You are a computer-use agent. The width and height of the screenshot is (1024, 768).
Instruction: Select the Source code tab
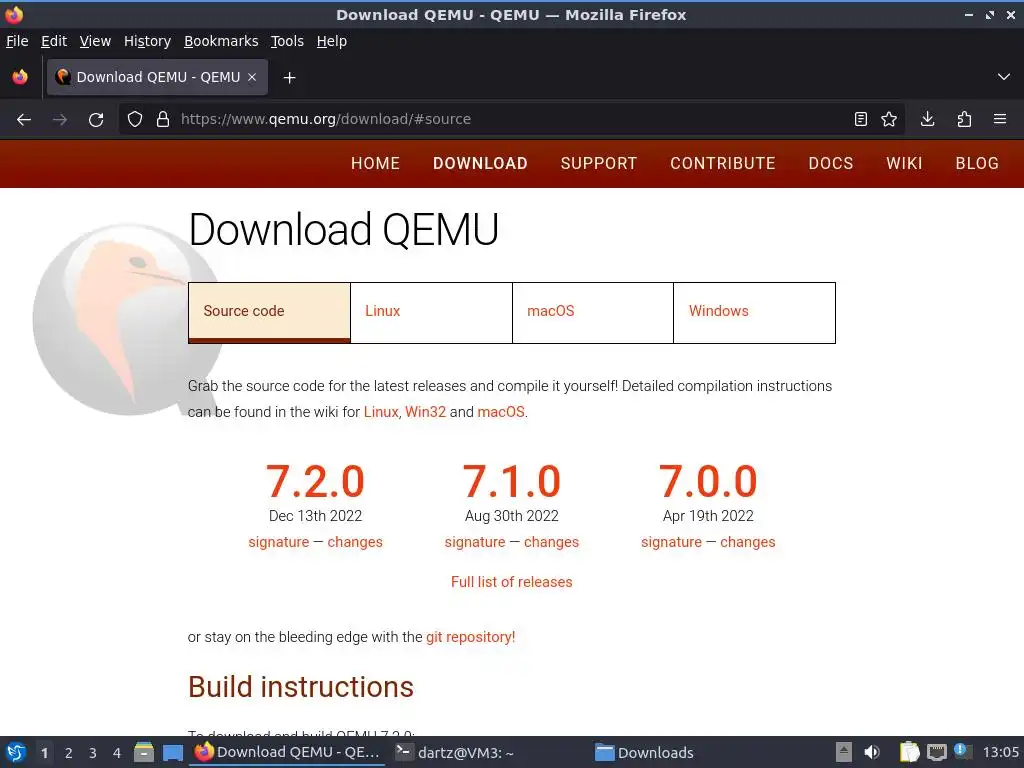pos(269,313)
